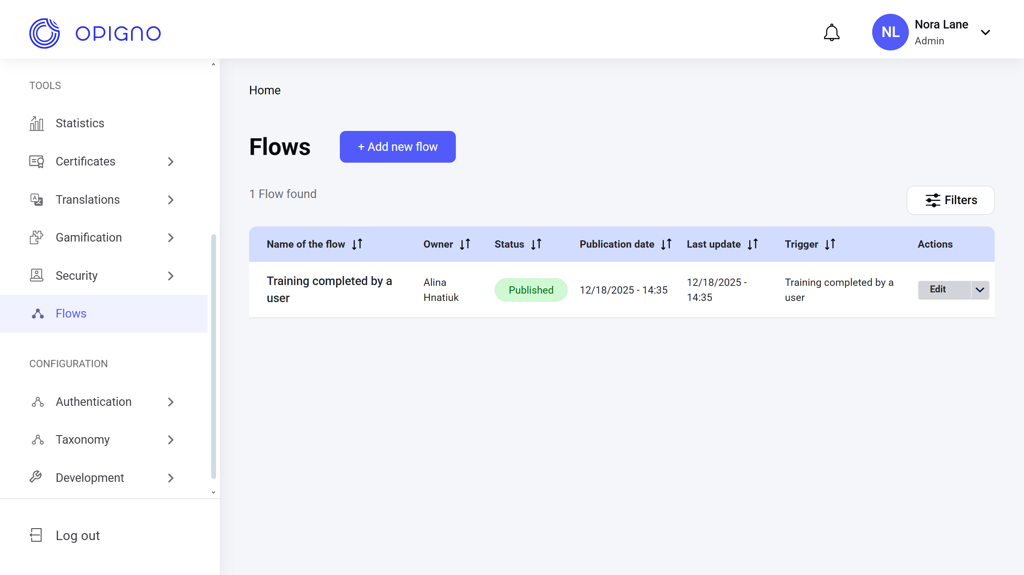Screen dimensions: 1024x575
Task: Click the Flows sidebar icon
Action: (38, 314)
